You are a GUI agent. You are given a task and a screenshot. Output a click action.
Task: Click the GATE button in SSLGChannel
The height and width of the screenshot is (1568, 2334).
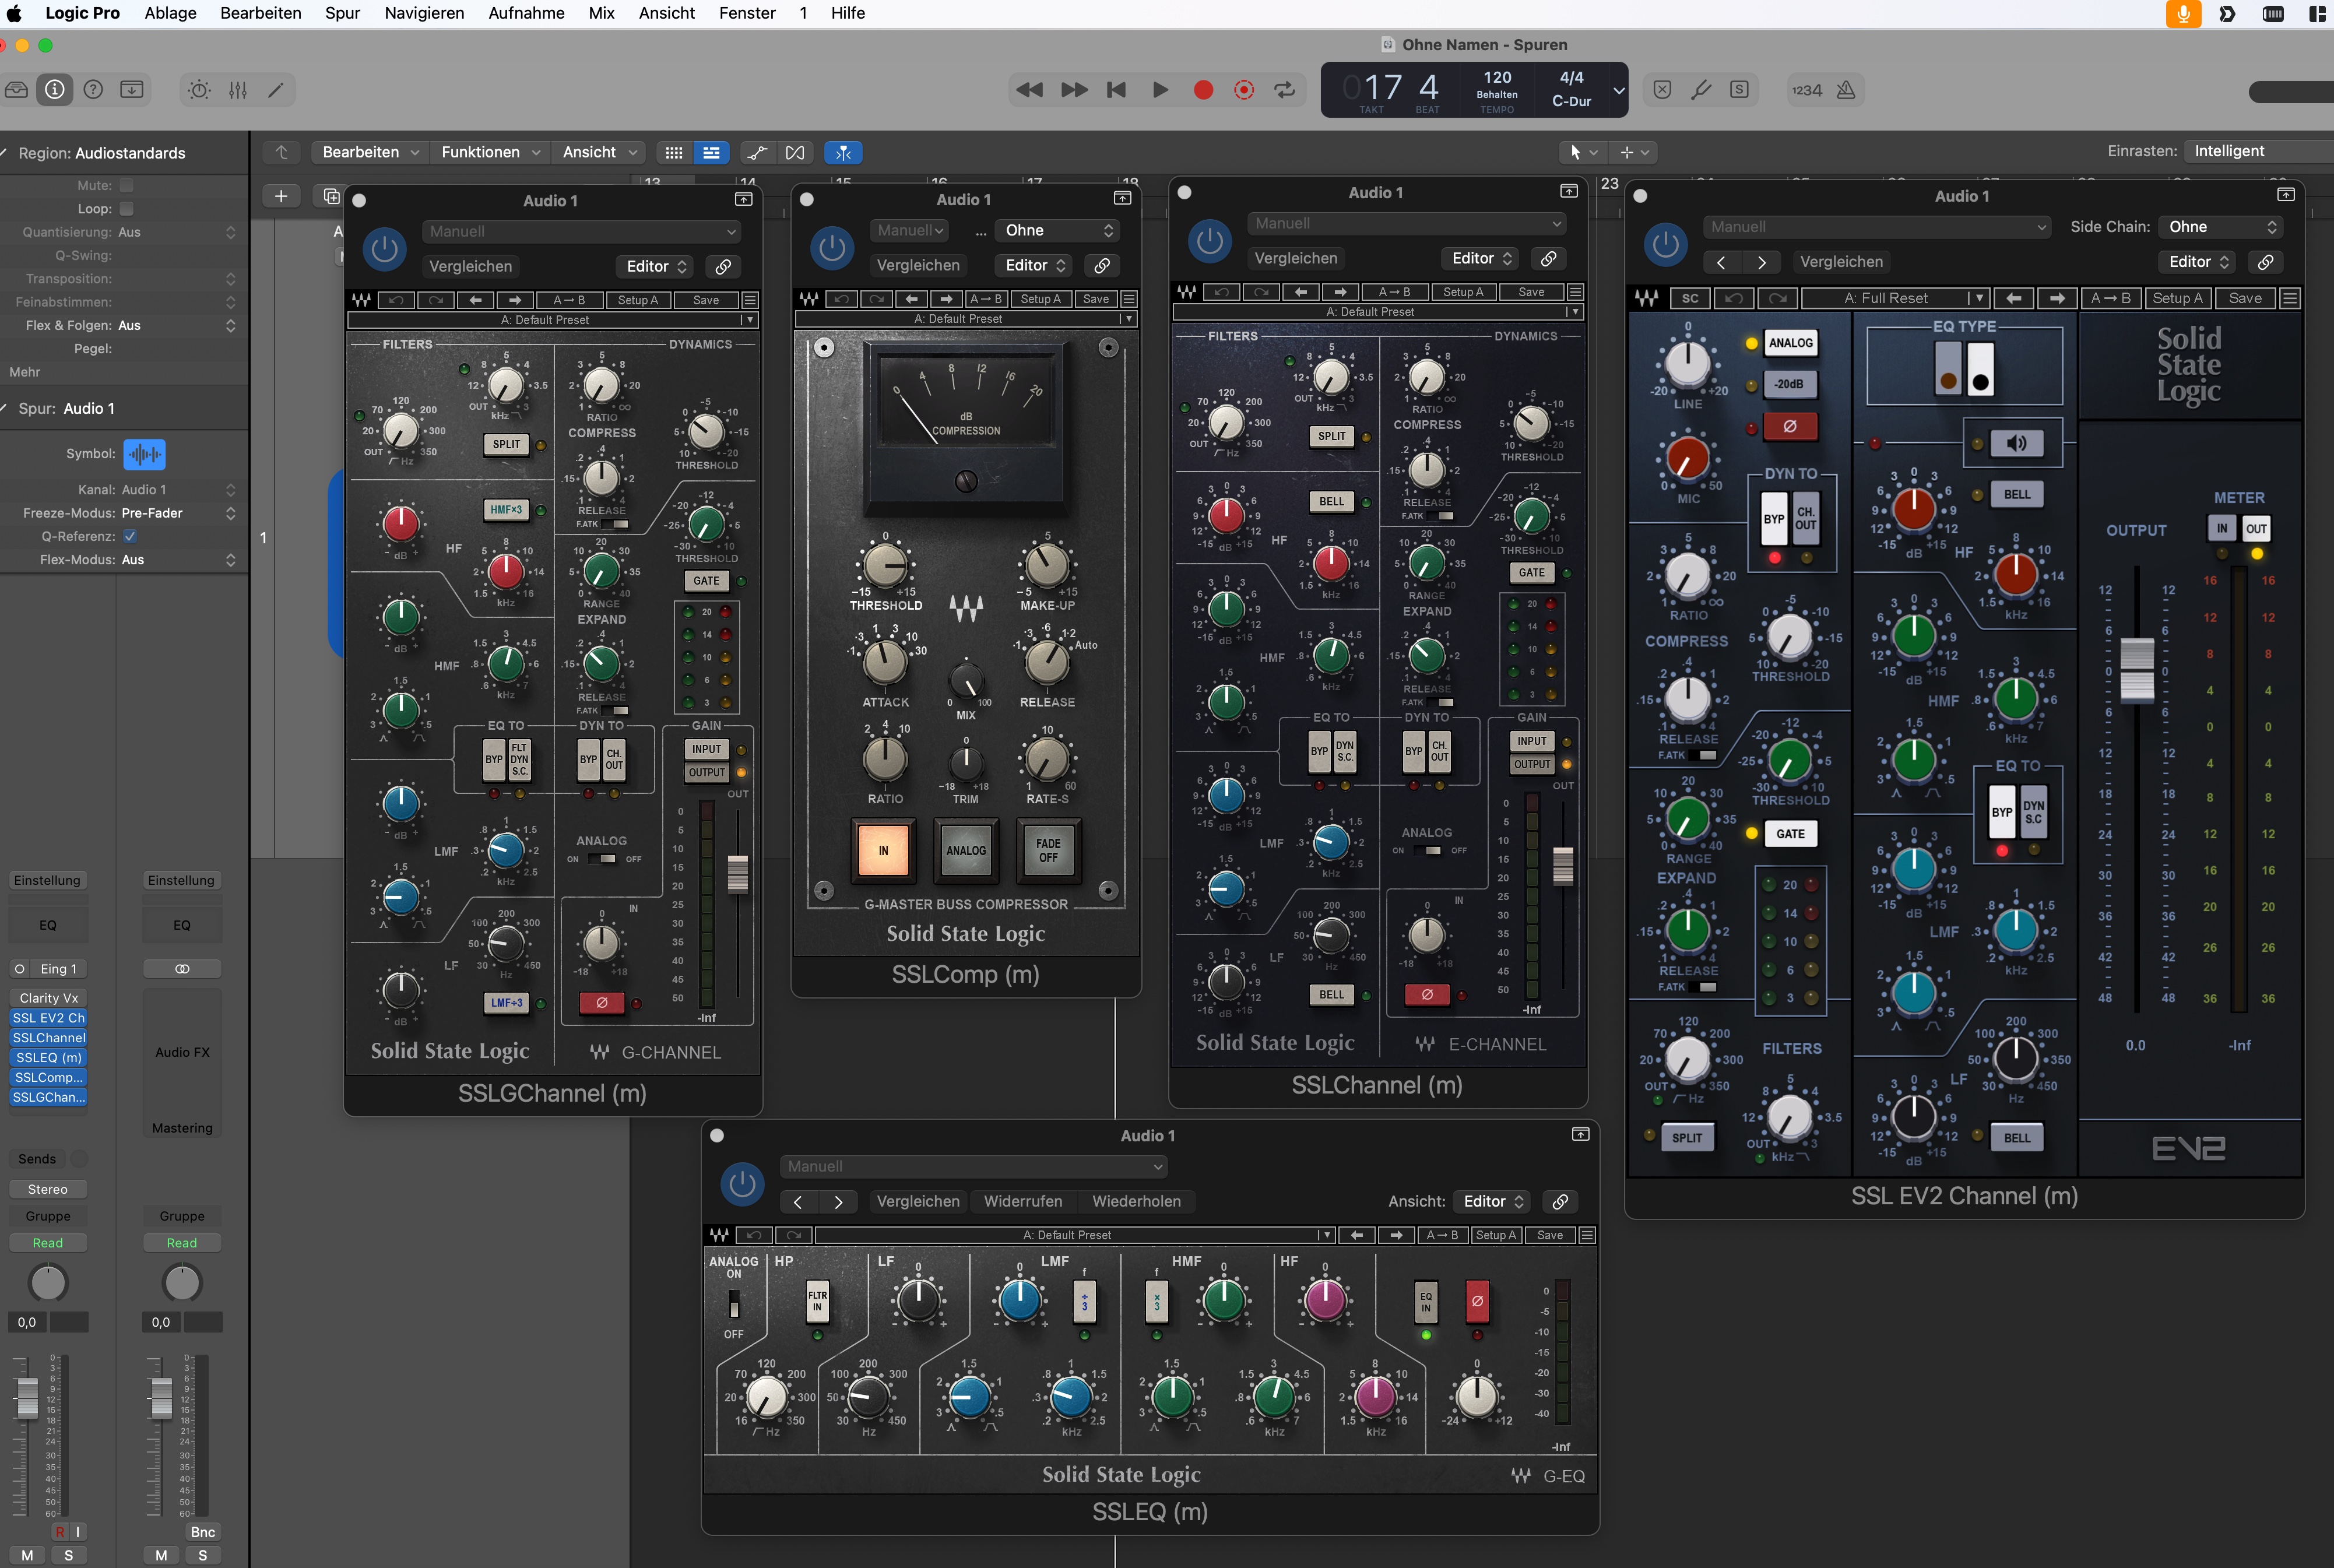(x=706, y=580)
